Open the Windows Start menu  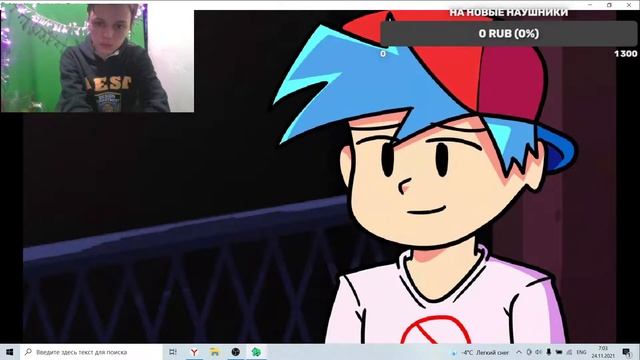tap(10, 352)
